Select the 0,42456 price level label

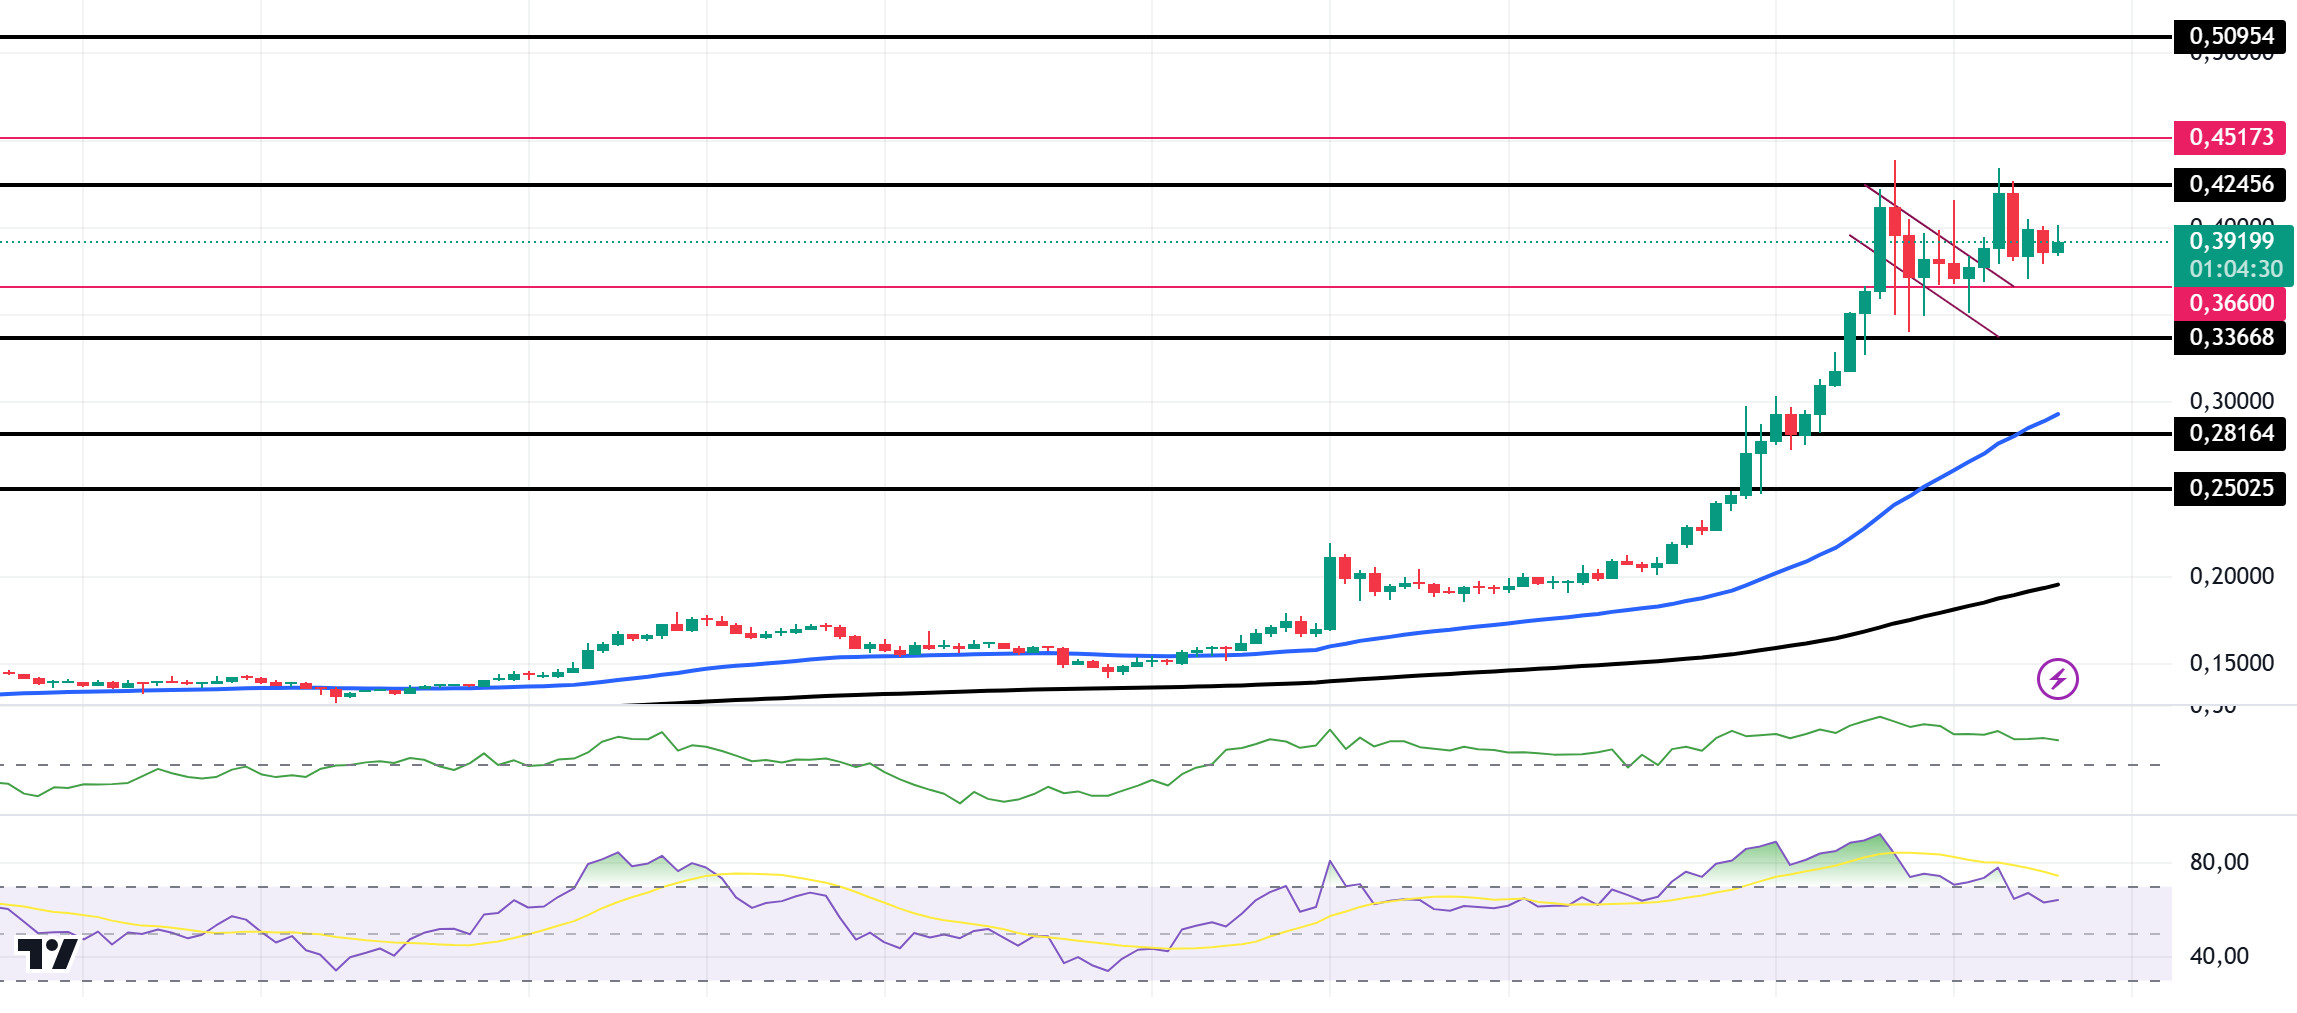point(2229,184)
